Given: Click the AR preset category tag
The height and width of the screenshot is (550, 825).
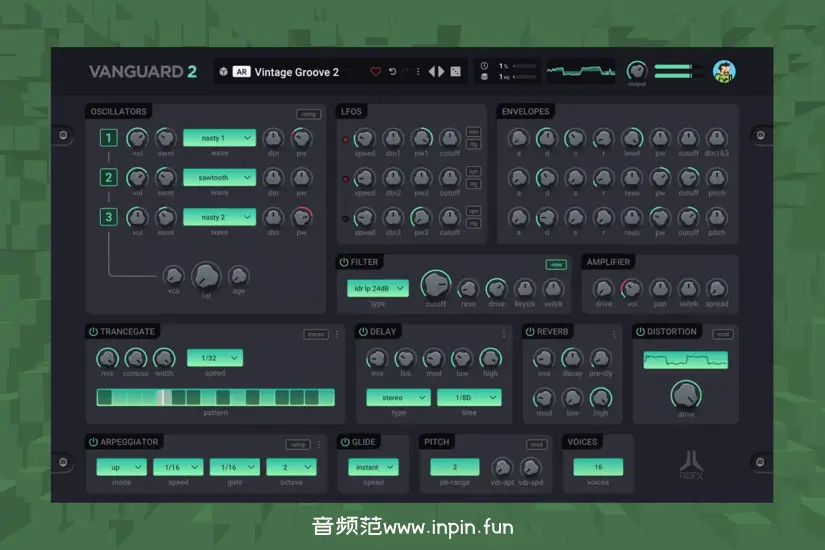Looking at the screenshot, I should (x=241, y=72).
